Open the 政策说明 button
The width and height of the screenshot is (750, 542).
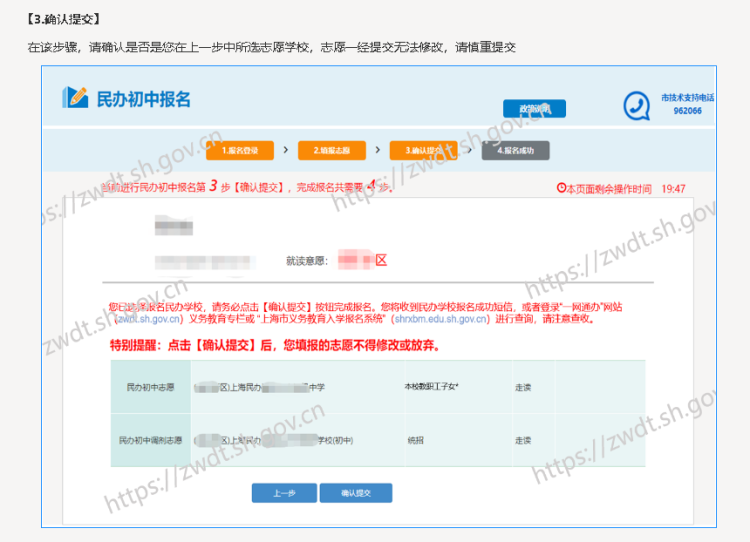tap(534, 108)
